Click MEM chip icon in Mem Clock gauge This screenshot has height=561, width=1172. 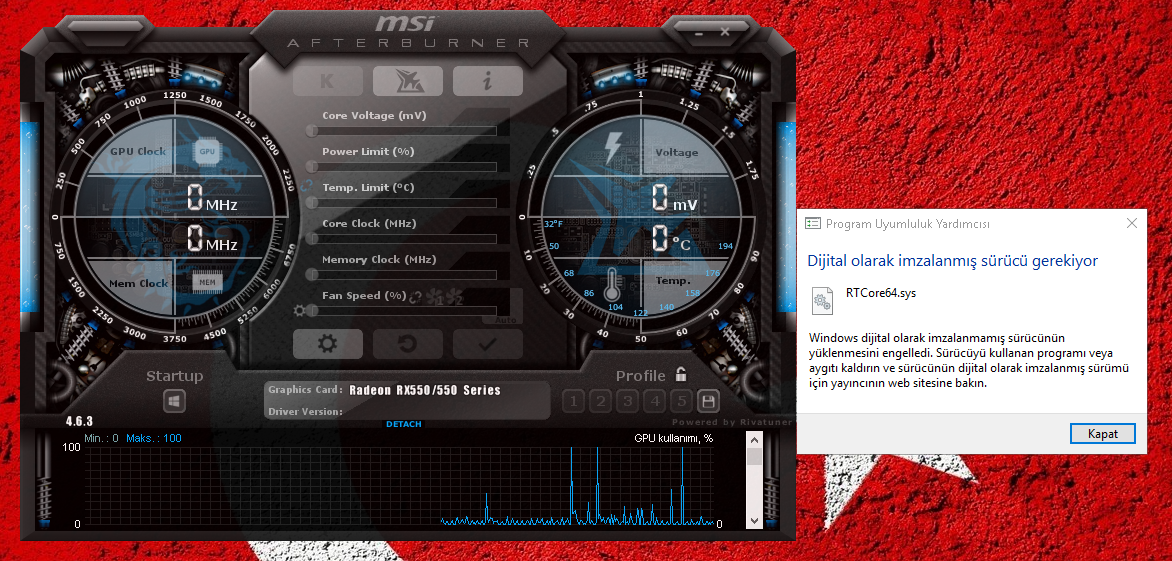[x=207, y=282]
